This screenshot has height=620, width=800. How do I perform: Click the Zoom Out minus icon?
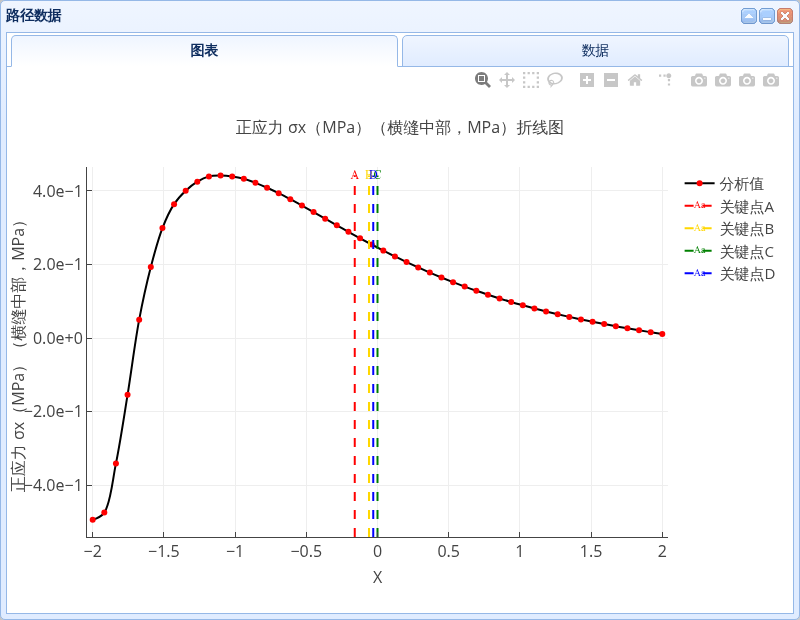tap(611, 80)
